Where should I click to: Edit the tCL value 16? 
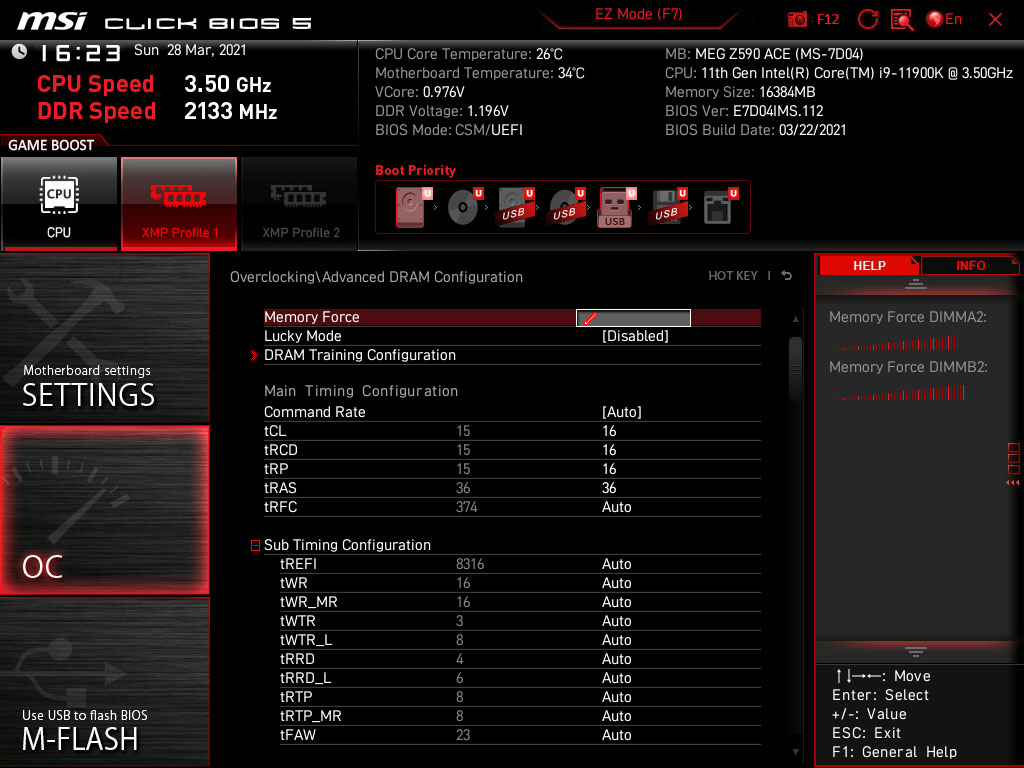[609, 431]
